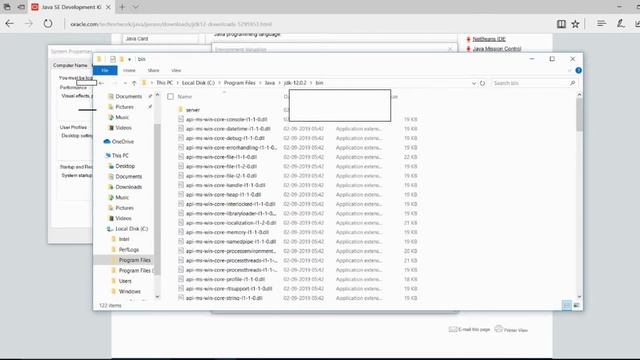Open recent locations dropdown arrow
The image size is (640, 360).
pos(125,83)
